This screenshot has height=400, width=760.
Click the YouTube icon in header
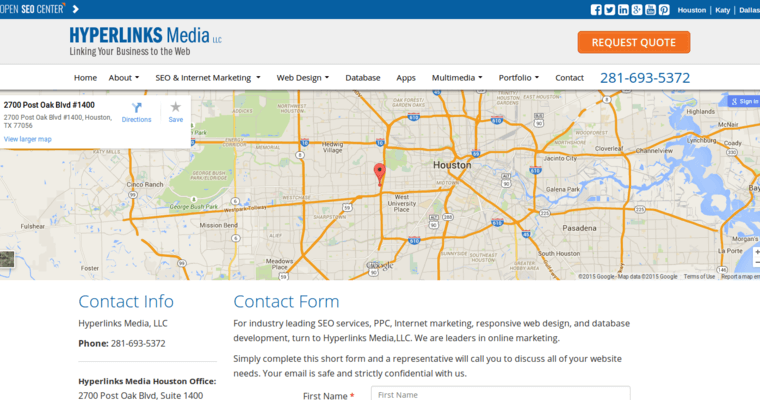click(650, 10)
